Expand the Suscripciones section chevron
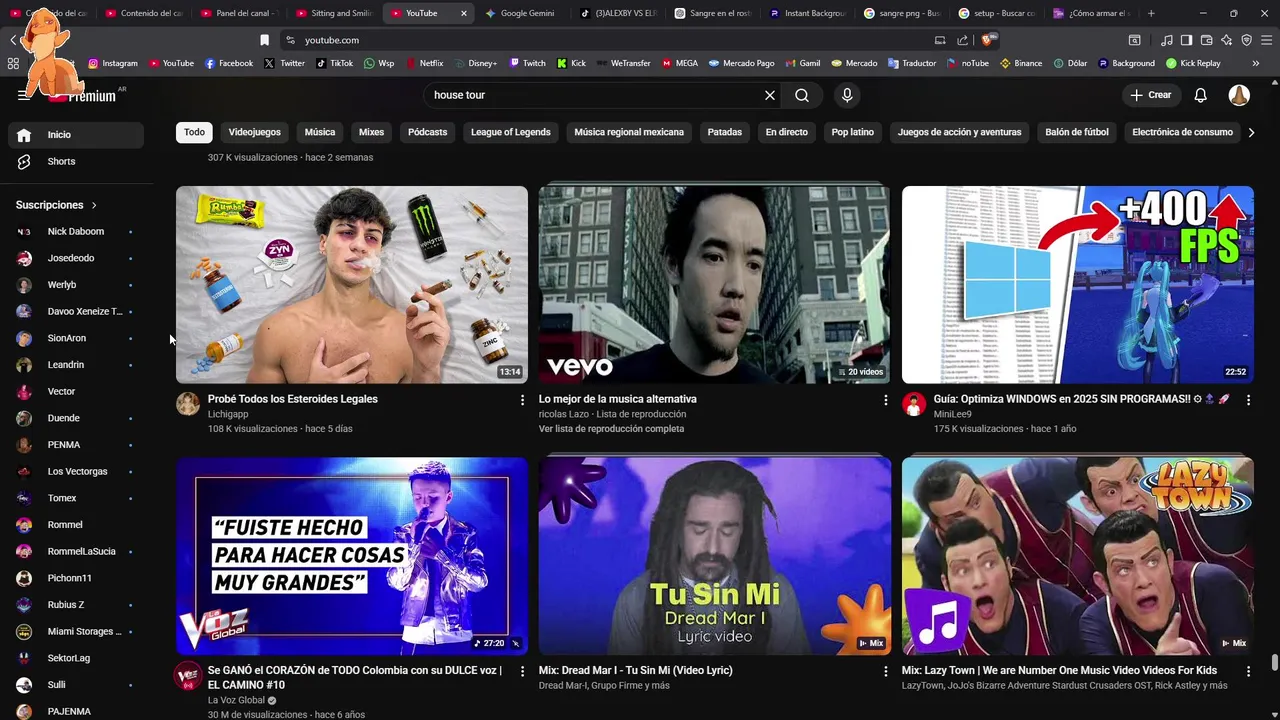 coord(94,205)
